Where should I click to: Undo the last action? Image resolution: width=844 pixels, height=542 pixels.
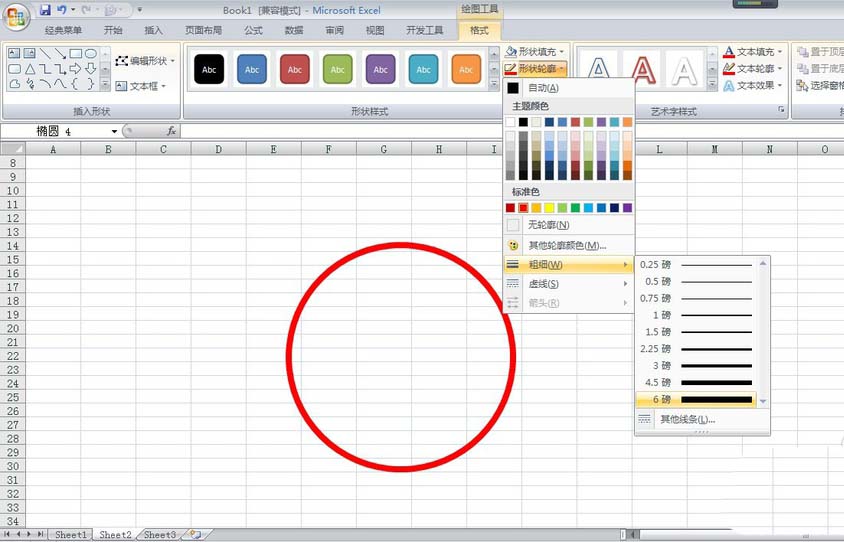click(x=62, y=10)
